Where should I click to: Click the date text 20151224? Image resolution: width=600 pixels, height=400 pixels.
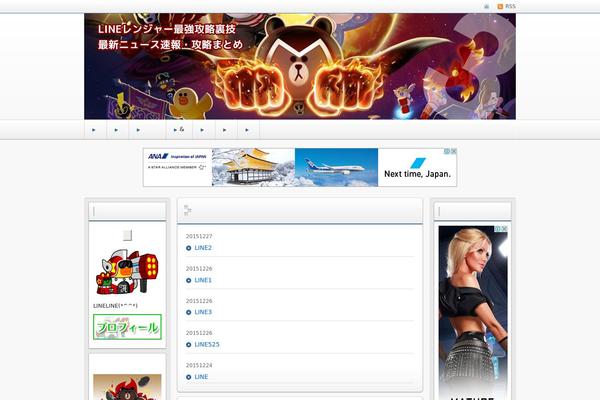click(199, 366)
